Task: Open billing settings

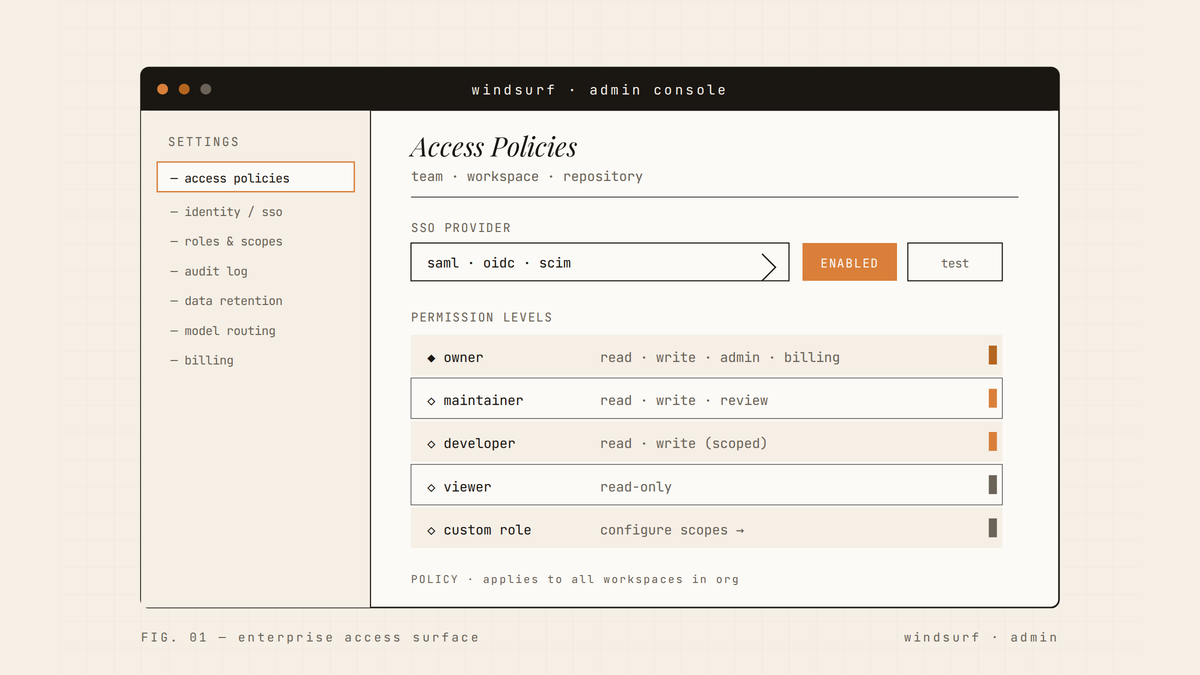Action: [201, 360]
